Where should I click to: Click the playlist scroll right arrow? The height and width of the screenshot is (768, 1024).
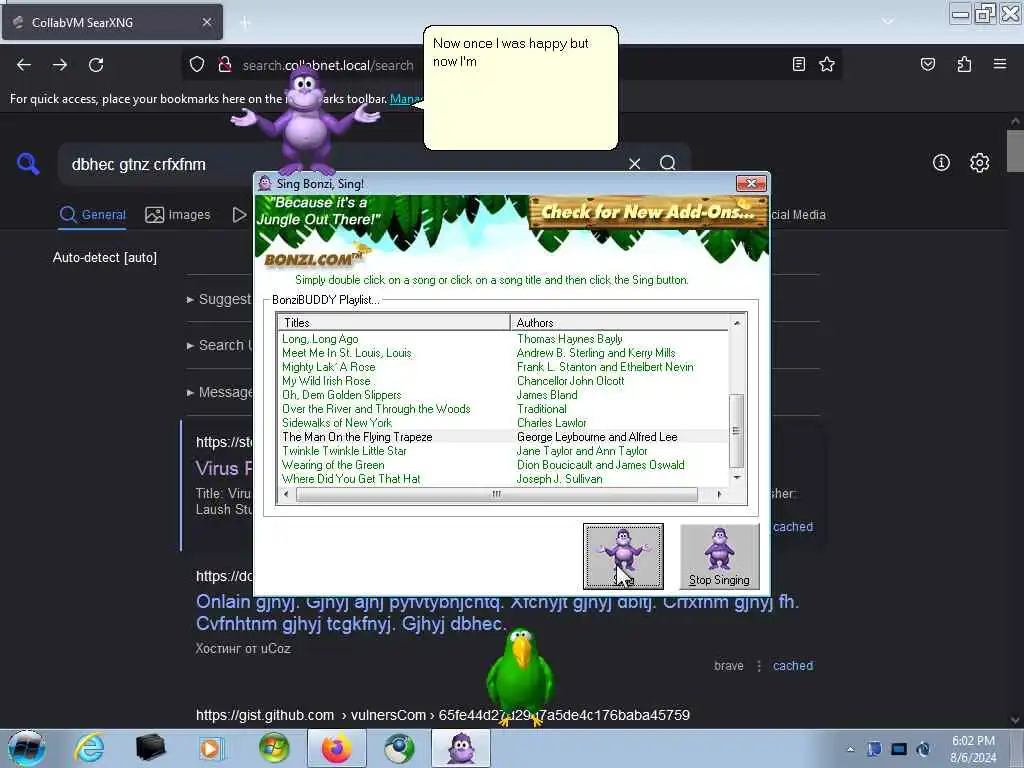click(719, 494)
